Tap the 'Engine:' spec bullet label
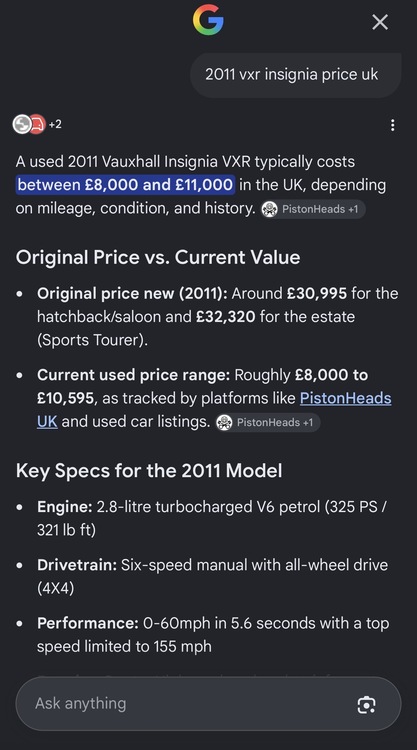Image resolution: width=417 pixels, height=750 pixels. coord(65,507)
